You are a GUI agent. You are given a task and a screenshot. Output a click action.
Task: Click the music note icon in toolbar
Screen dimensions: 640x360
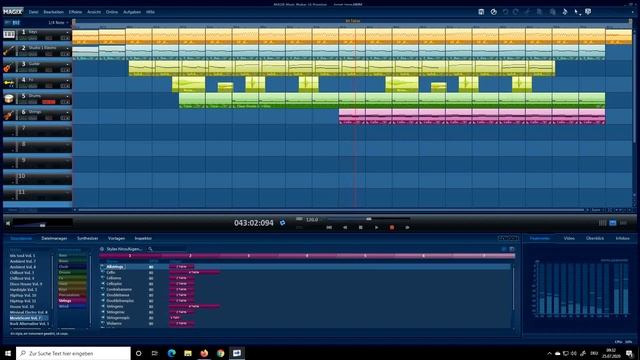[565, 12]
